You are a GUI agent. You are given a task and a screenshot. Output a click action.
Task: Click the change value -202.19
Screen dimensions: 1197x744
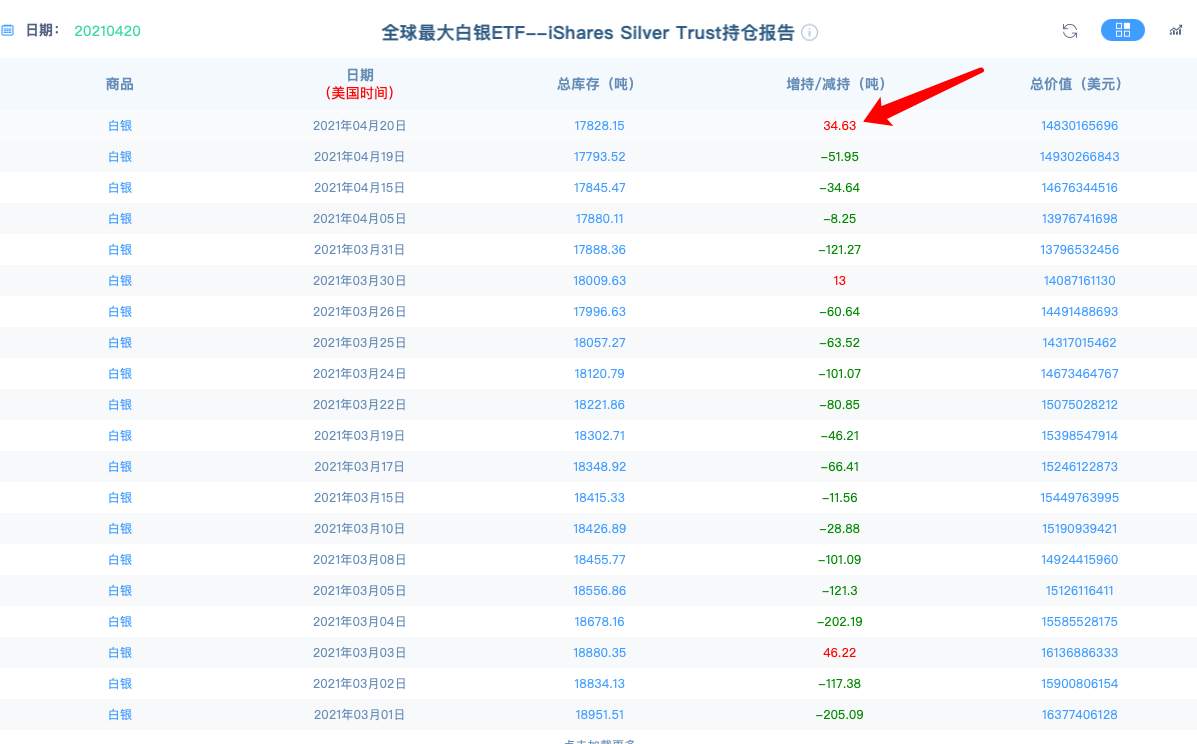click(x=839, y=621)
